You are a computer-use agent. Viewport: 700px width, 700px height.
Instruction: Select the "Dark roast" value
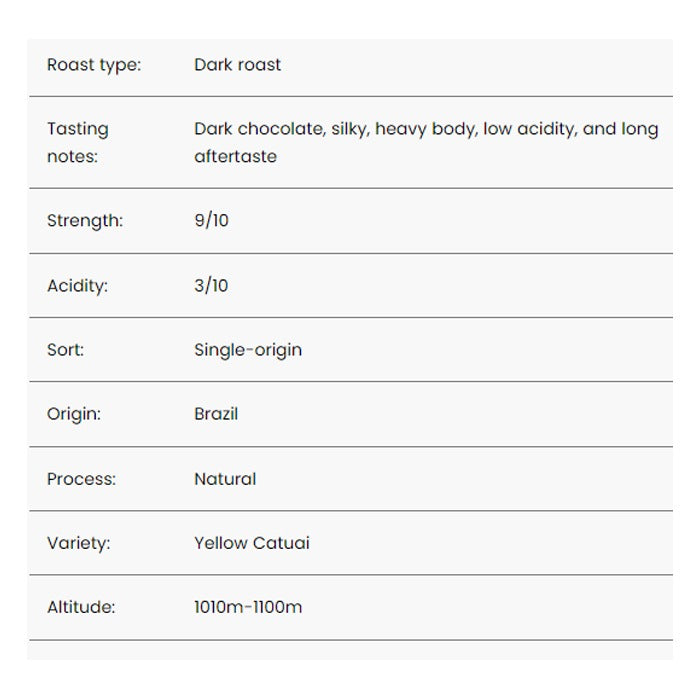[237, 65]
